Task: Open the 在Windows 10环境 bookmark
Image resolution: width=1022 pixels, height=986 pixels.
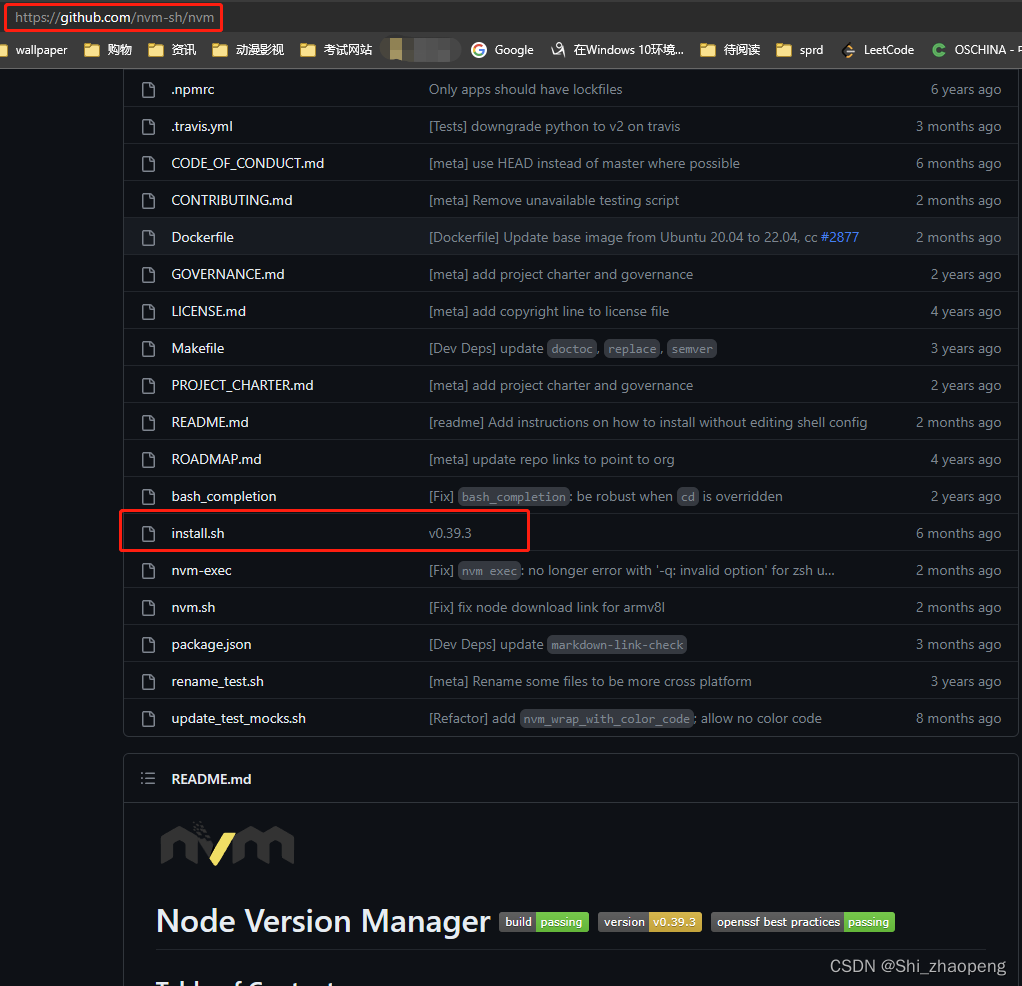Action: (x=618, y=50)
